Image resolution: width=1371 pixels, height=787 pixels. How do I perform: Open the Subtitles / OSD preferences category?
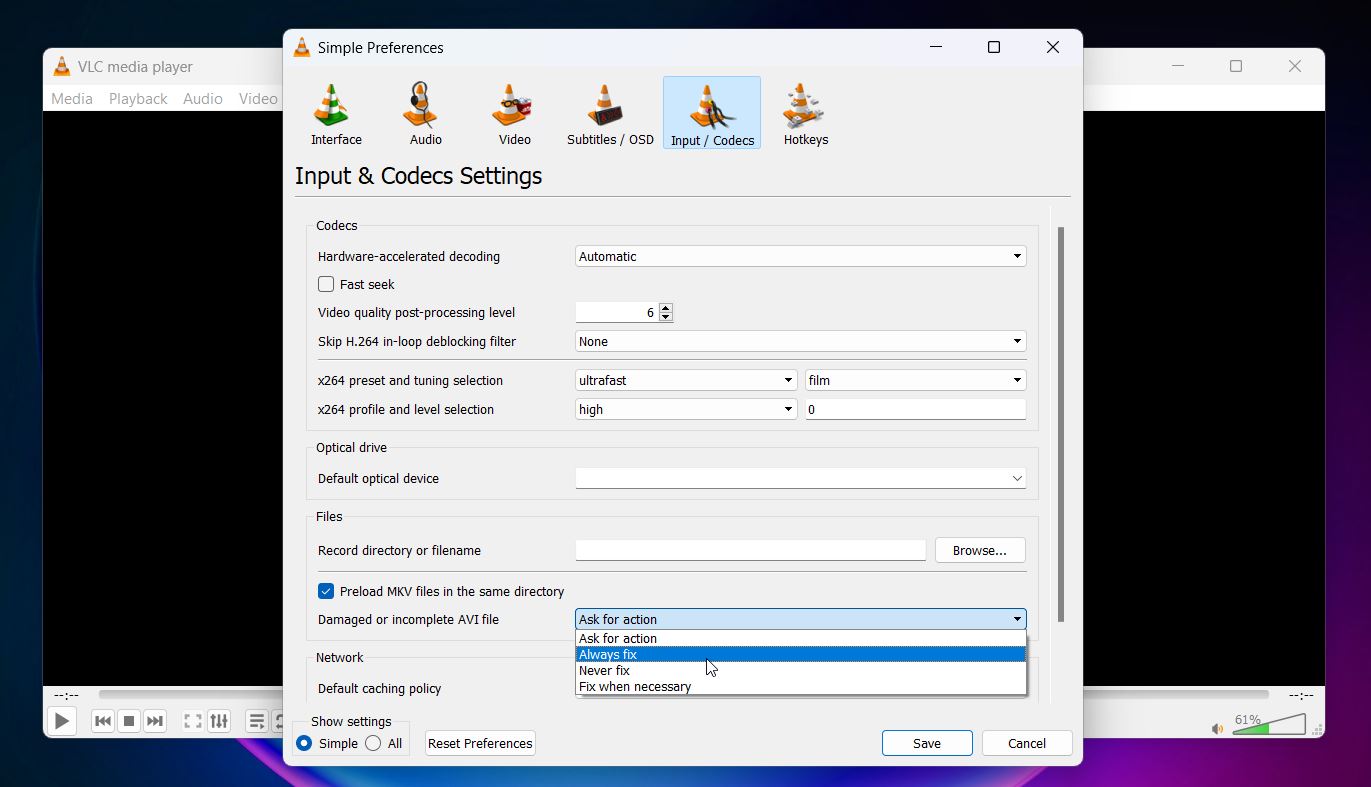(x=610, y=113)
